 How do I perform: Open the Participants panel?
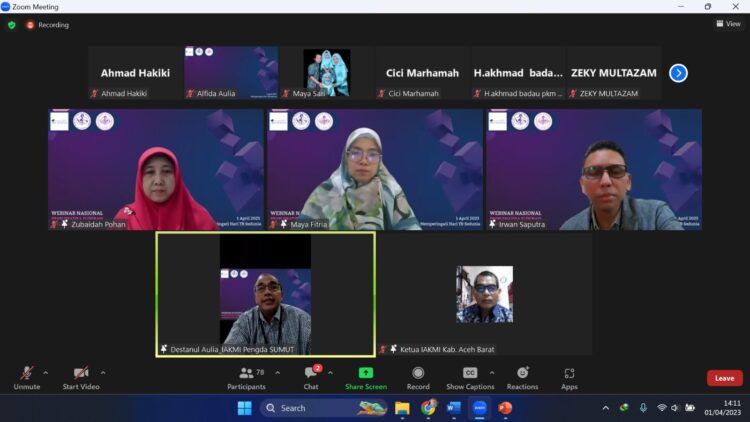click(x=246, y=378)
